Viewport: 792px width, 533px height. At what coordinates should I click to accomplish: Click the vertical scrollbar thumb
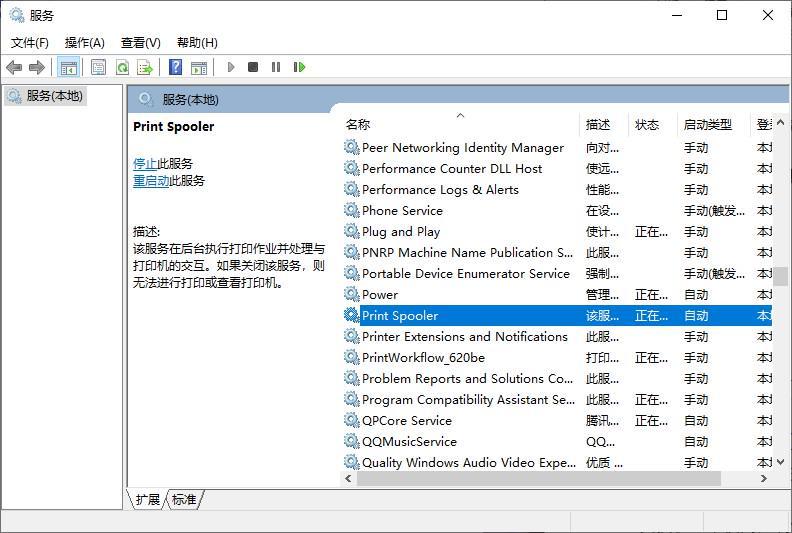(x=780, y=276)
